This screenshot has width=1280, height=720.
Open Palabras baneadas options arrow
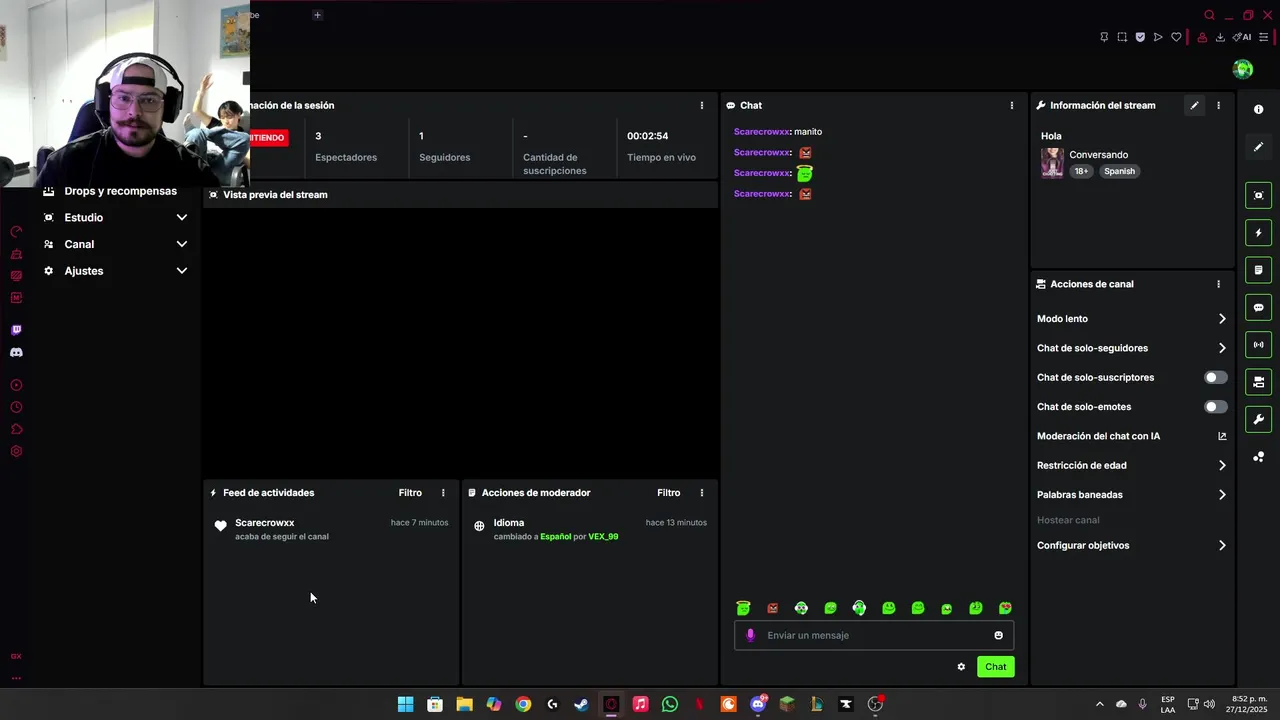pyautogui.click(x=1222, y=495)
